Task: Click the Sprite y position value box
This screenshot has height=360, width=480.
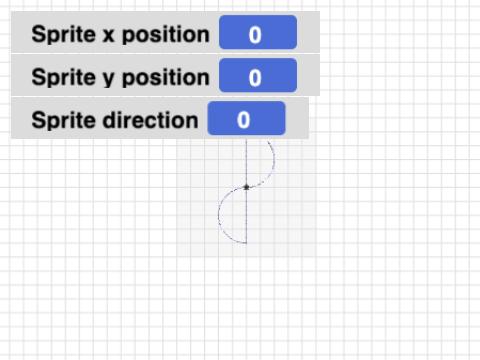Action: (x=258, y=75)
